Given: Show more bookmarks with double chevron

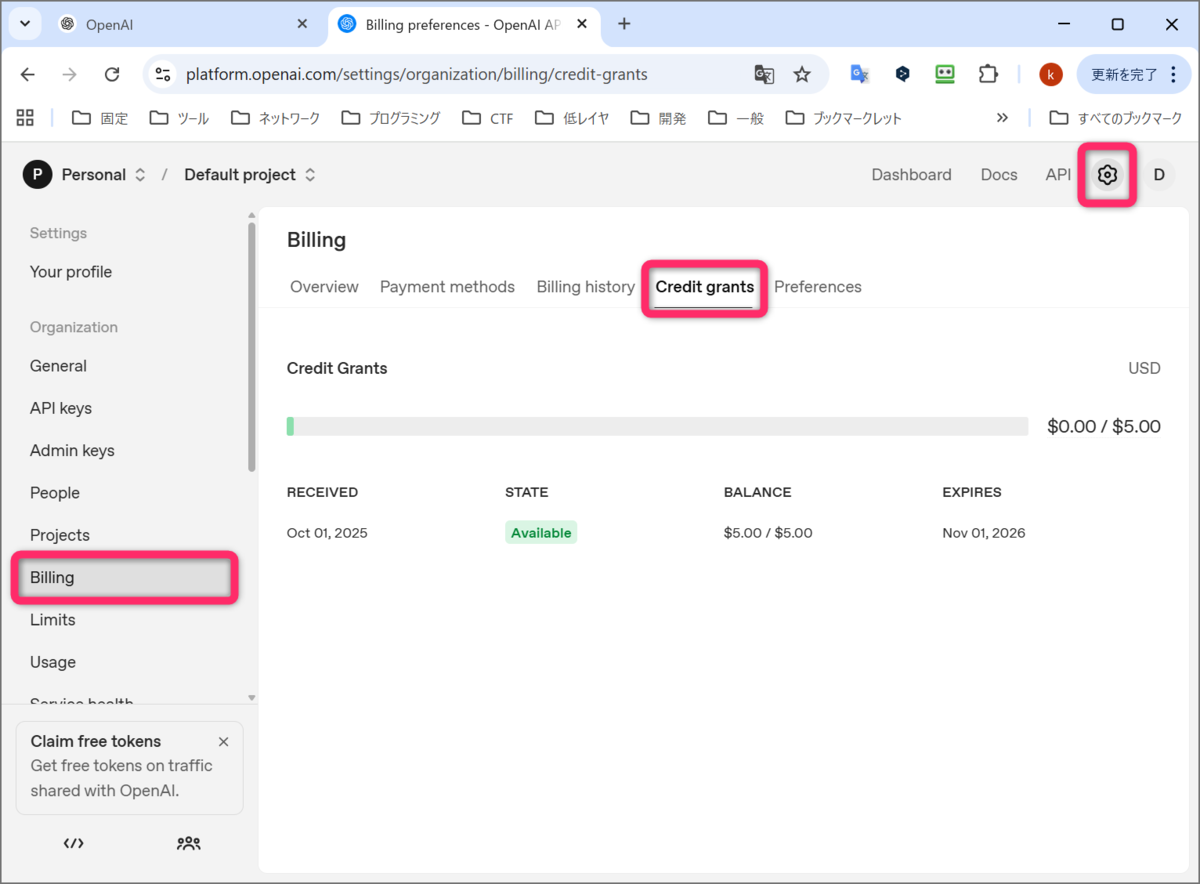Looking at the screenshot, I should tap(1002, 118).
